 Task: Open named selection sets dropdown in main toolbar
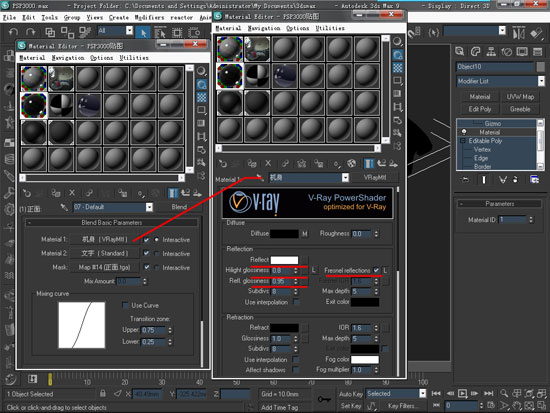(502, 31)
